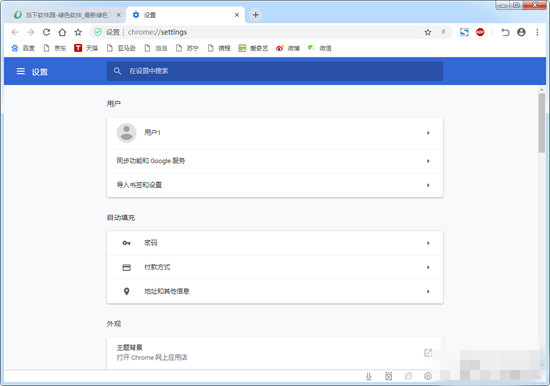The width and height of the screenshot is (550, 386).
Task: Open downloads icon in bottom status bar
Action: (369, 376)
